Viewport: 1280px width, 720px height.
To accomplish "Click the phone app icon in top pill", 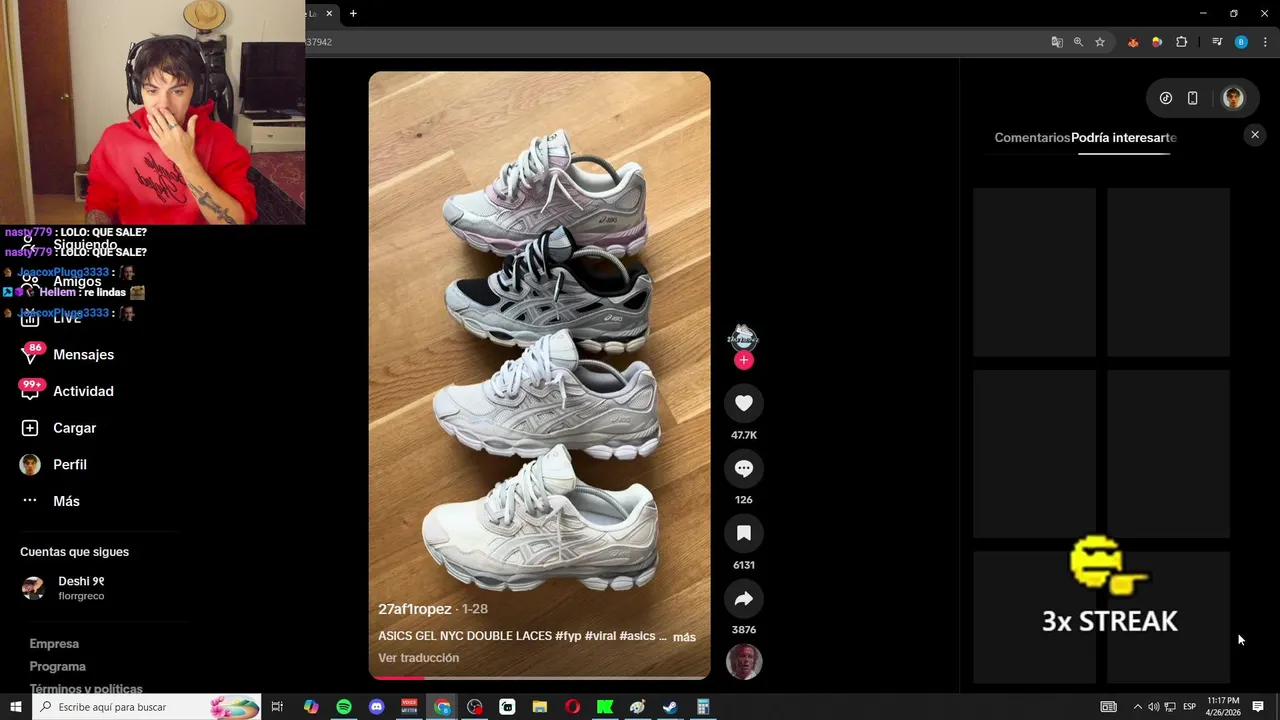I will tap(1192, 98).
